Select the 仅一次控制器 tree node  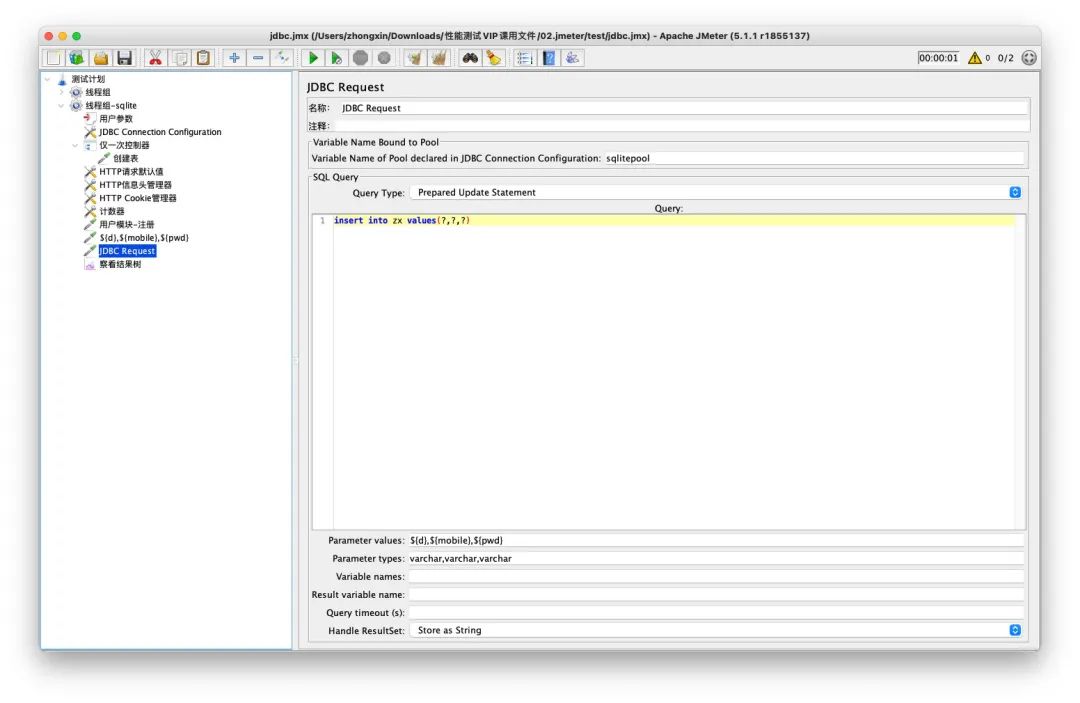coord(124,145)
